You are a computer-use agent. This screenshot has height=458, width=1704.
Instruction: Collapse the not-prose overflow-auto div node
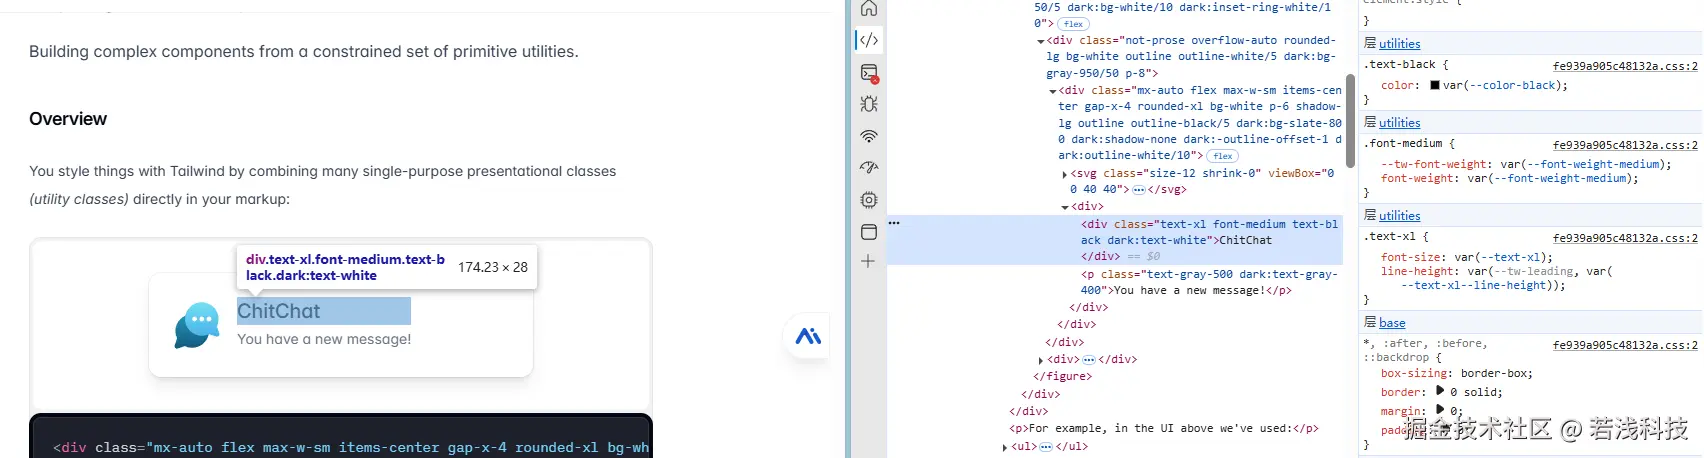pos(1041,41)
